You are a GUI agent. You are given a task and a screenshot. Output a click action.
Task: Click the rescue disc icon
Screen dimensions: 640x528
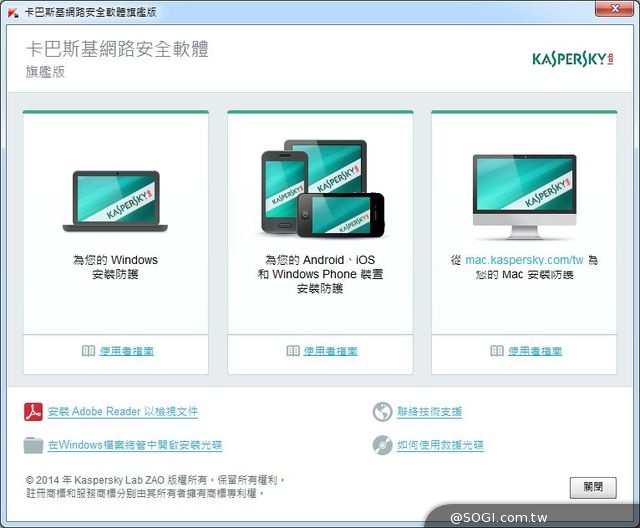381,445
